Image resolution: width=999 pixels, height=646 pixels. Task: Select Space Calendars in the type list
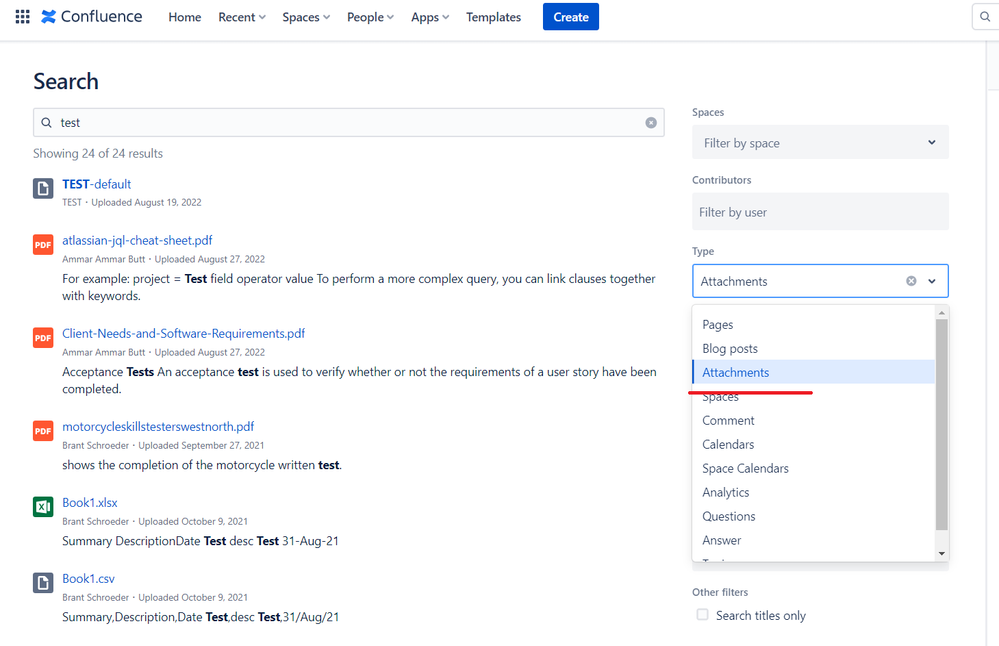click(x=813, y=468)
